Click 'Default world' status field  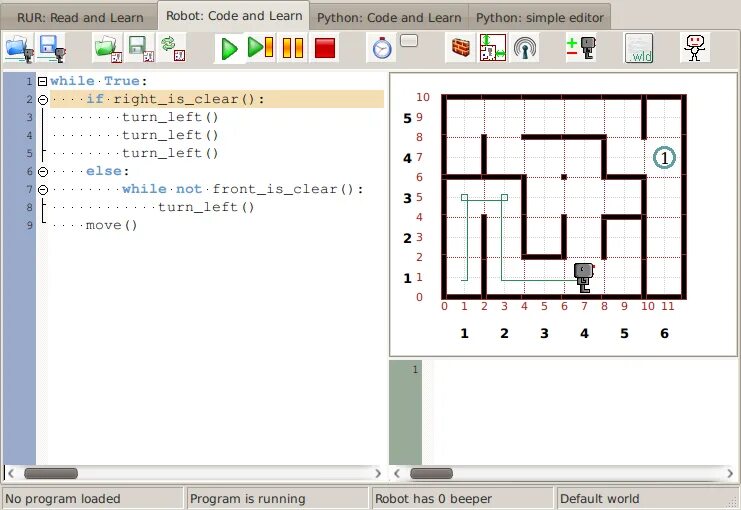pyautogui.click(x=647, y=499)
